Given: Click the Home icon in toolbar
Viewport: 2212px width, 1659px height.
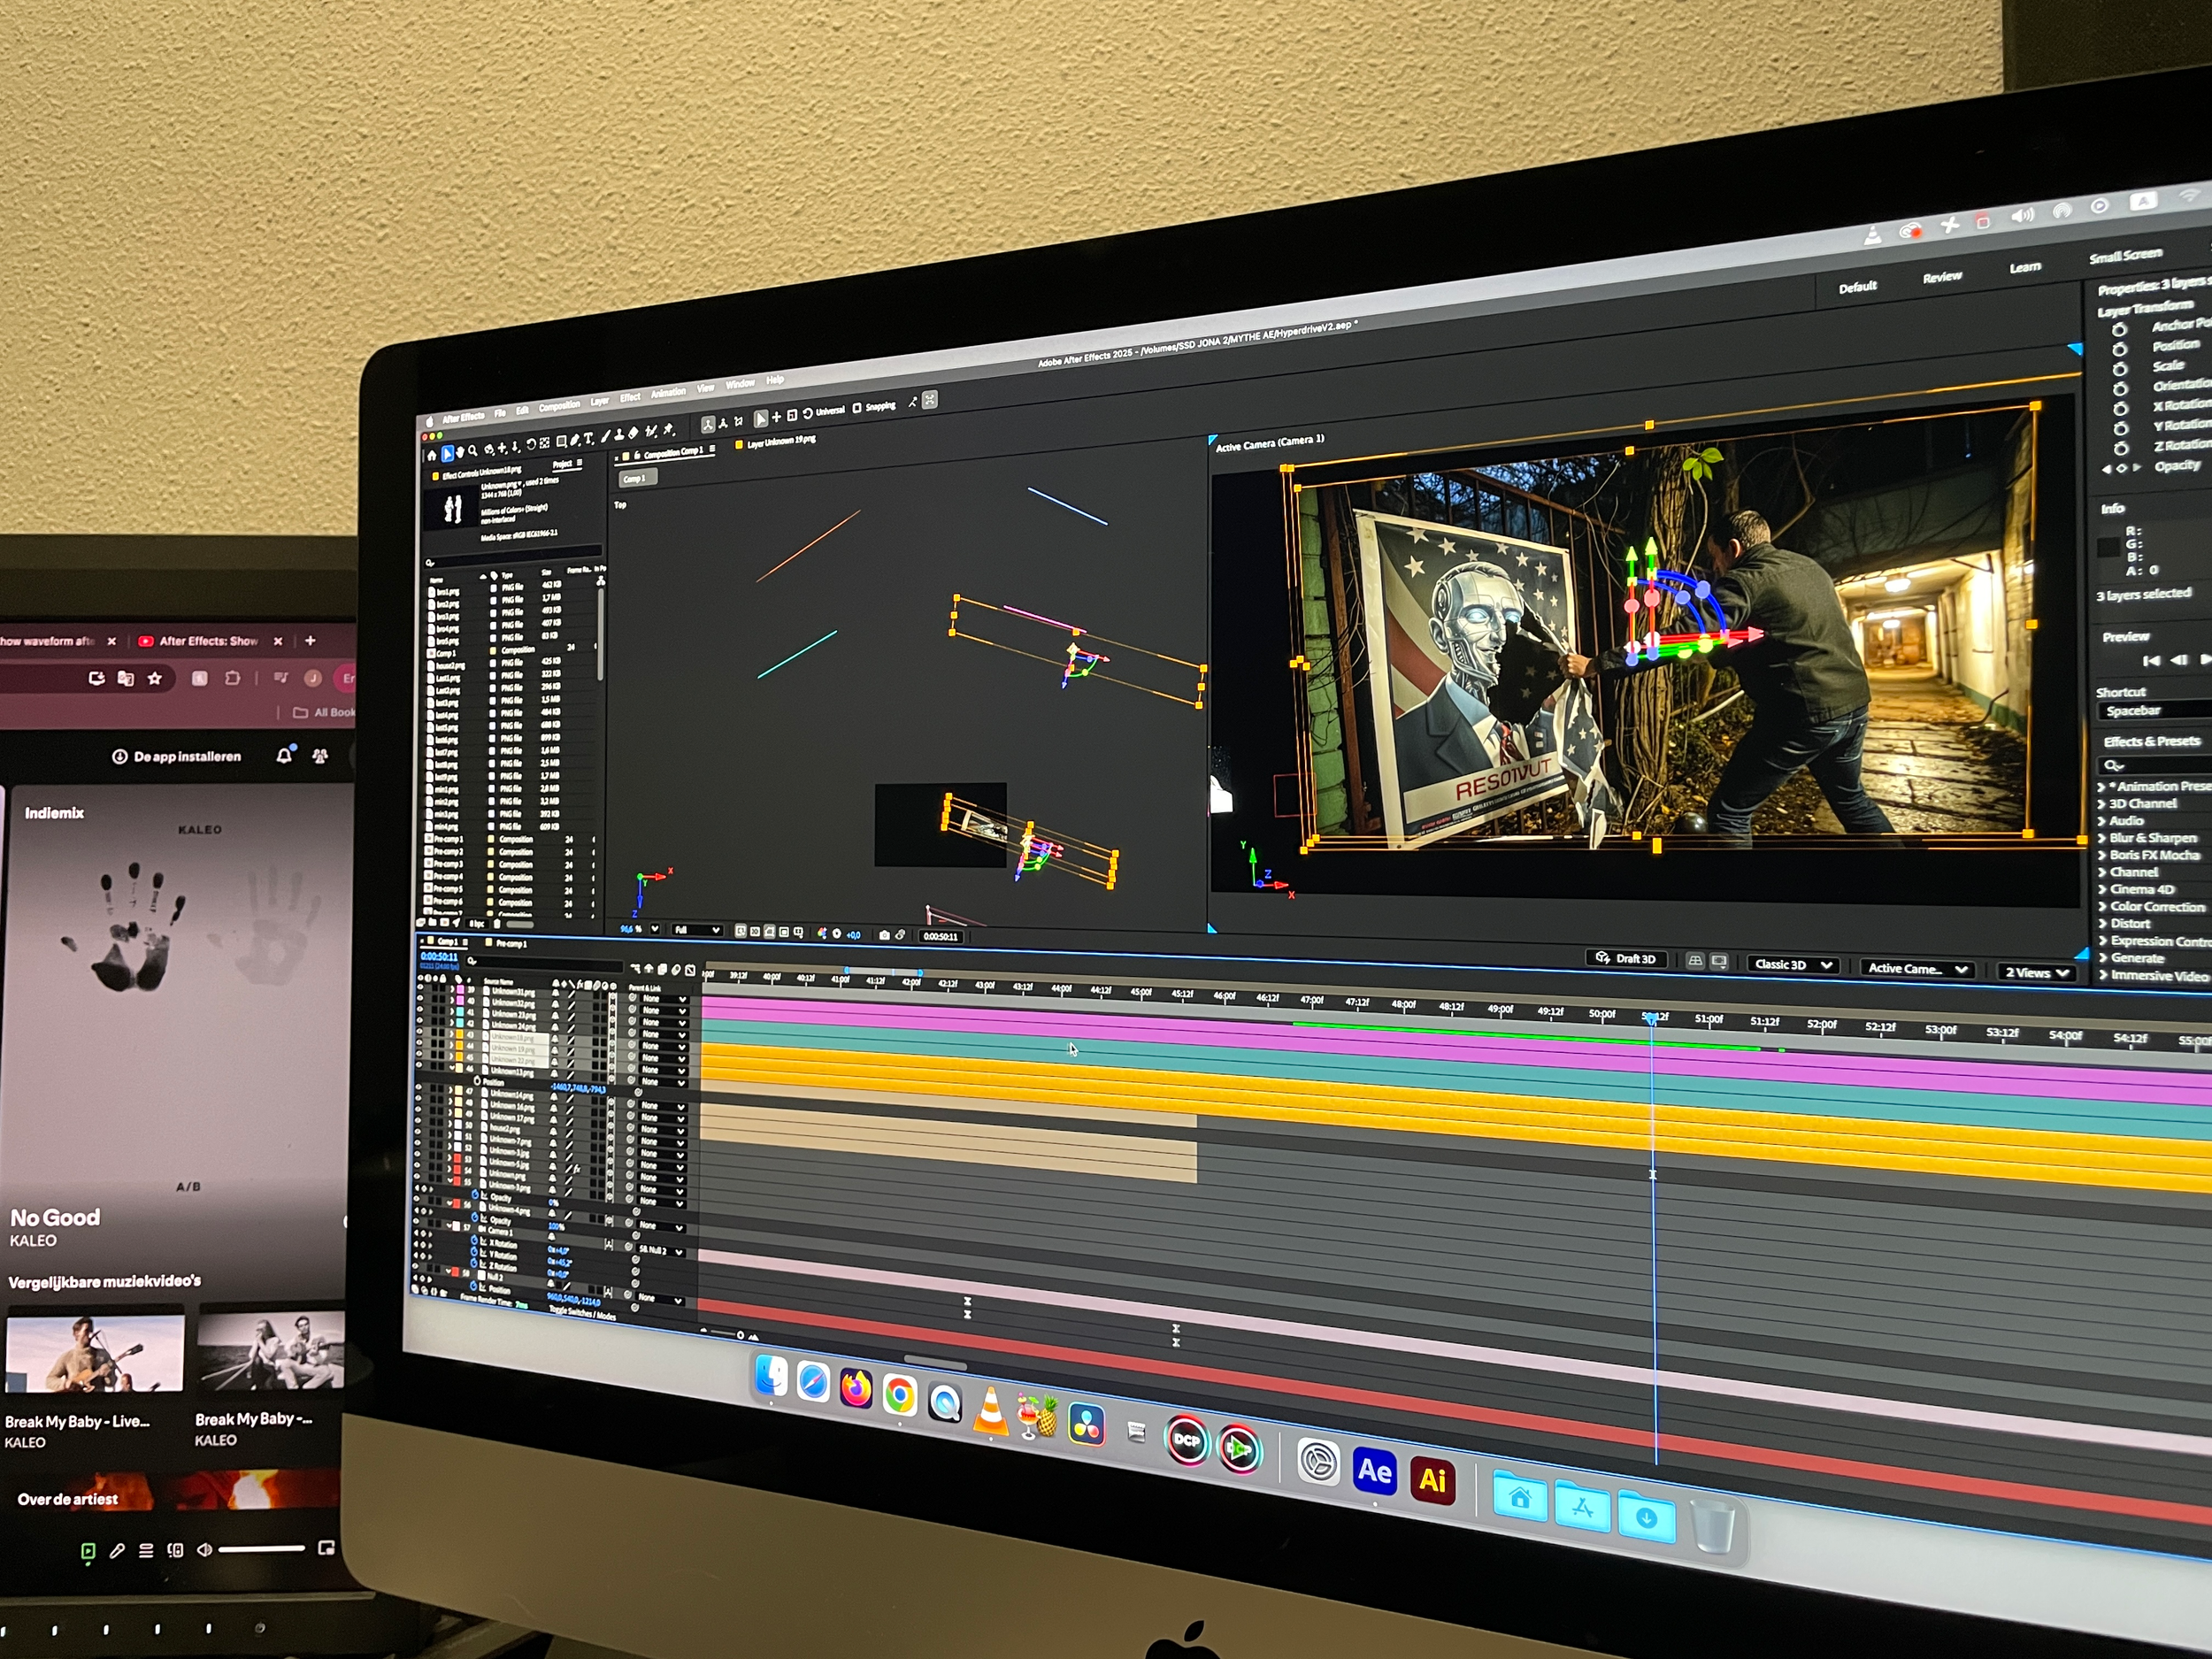Looking at the screenshot, I should [x=432, y=455].
